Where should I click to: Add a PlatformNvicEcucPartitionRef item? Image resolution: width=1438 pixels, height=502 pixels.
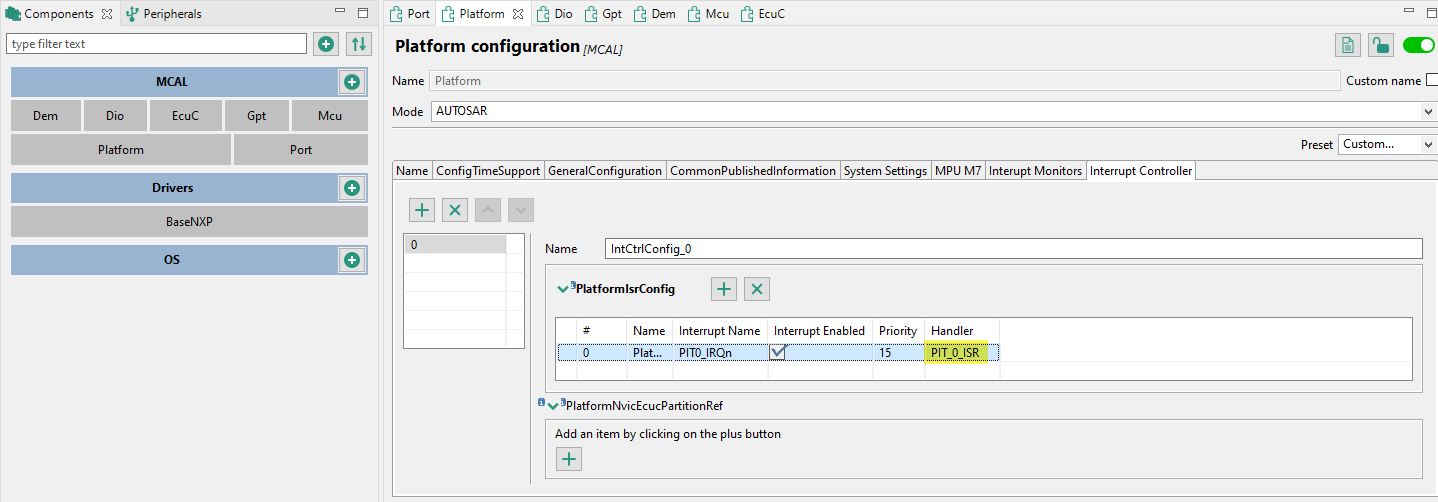click(x=568, y=459)
